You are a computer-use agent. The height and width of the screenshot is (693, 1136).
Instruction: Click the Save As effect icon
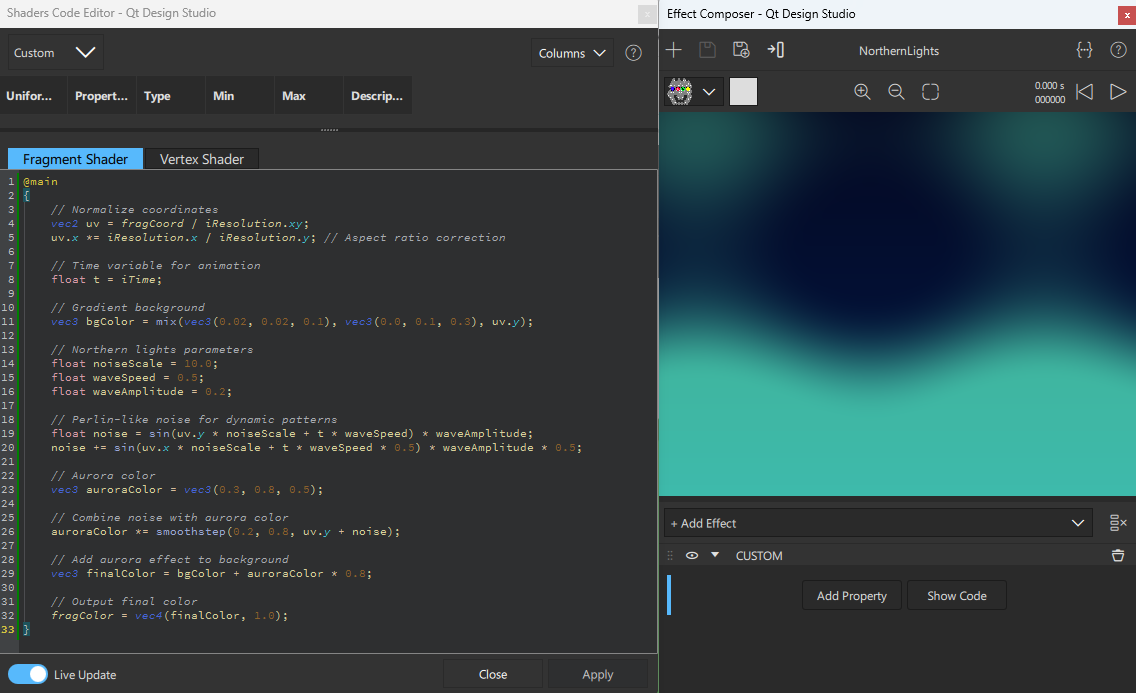click(742, 50)
